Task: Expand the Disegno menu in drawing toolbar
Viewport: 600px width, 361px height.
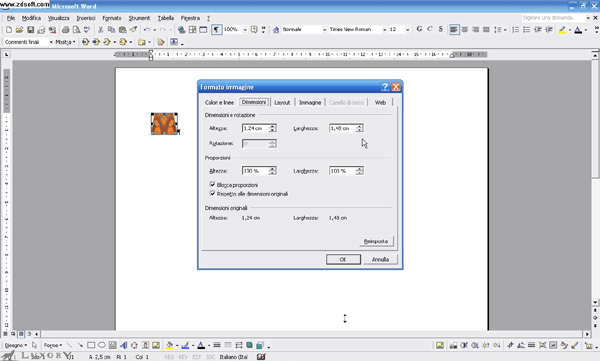Action: coord(16,345)
